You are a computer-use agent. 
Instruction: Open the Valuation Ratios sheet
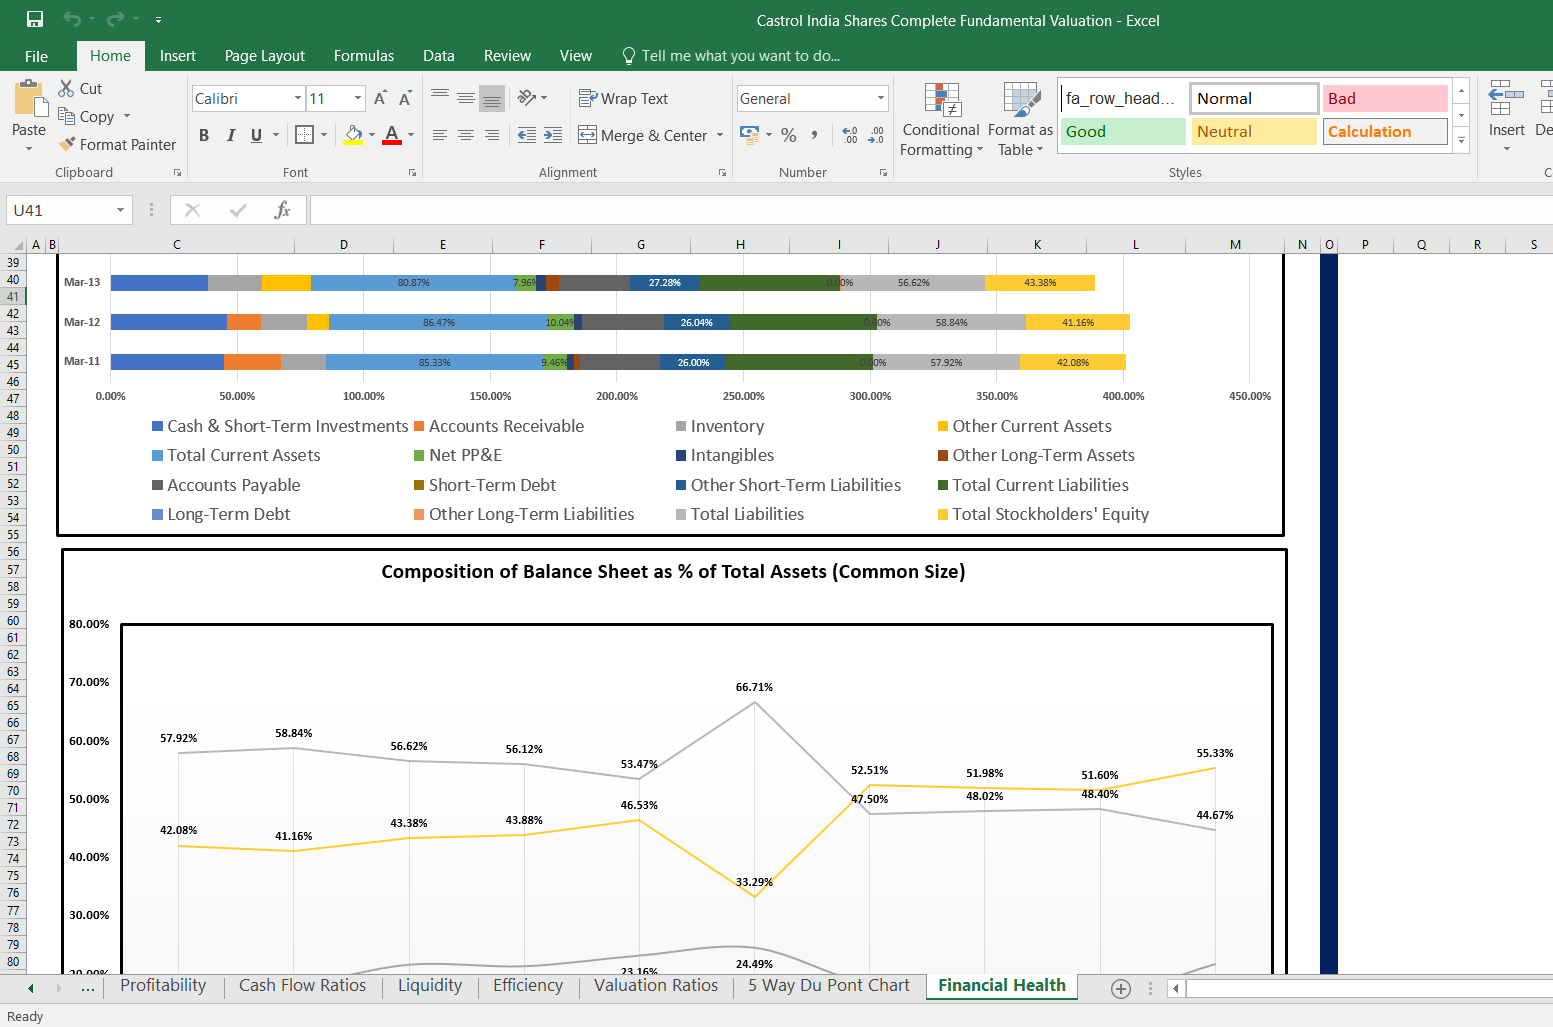tap(656, 985)
